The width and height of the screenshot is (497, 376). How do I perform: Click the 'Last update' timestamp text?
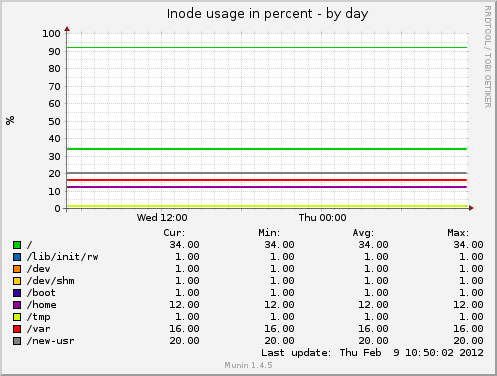click(372, 353)
